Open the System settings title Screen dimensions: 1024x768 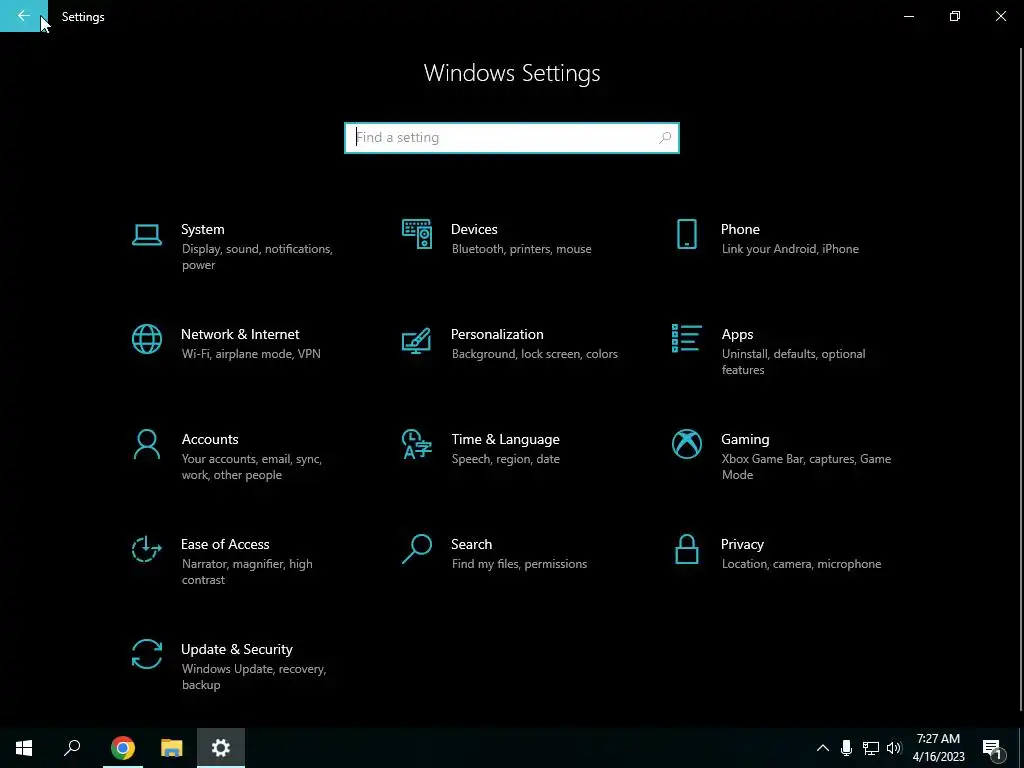point(202,229)
